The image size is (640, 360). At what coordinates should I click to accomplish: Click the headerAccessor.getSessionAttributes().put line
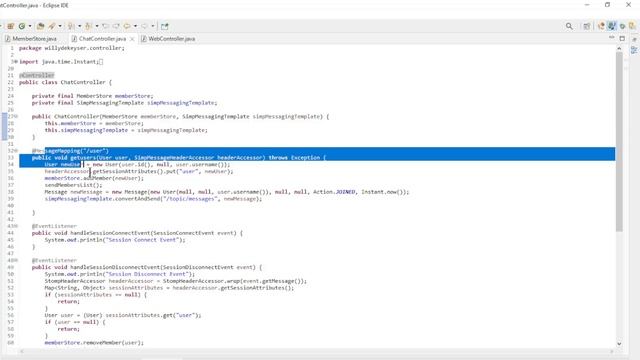tap(139, 171)
